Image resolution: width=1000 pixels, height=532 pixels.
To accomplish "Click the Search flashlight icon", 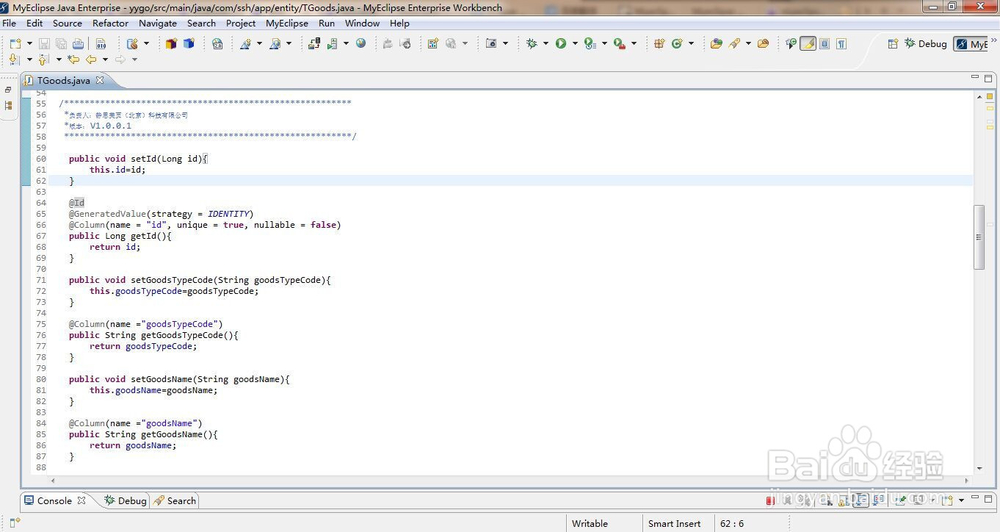I will point(735,43).
